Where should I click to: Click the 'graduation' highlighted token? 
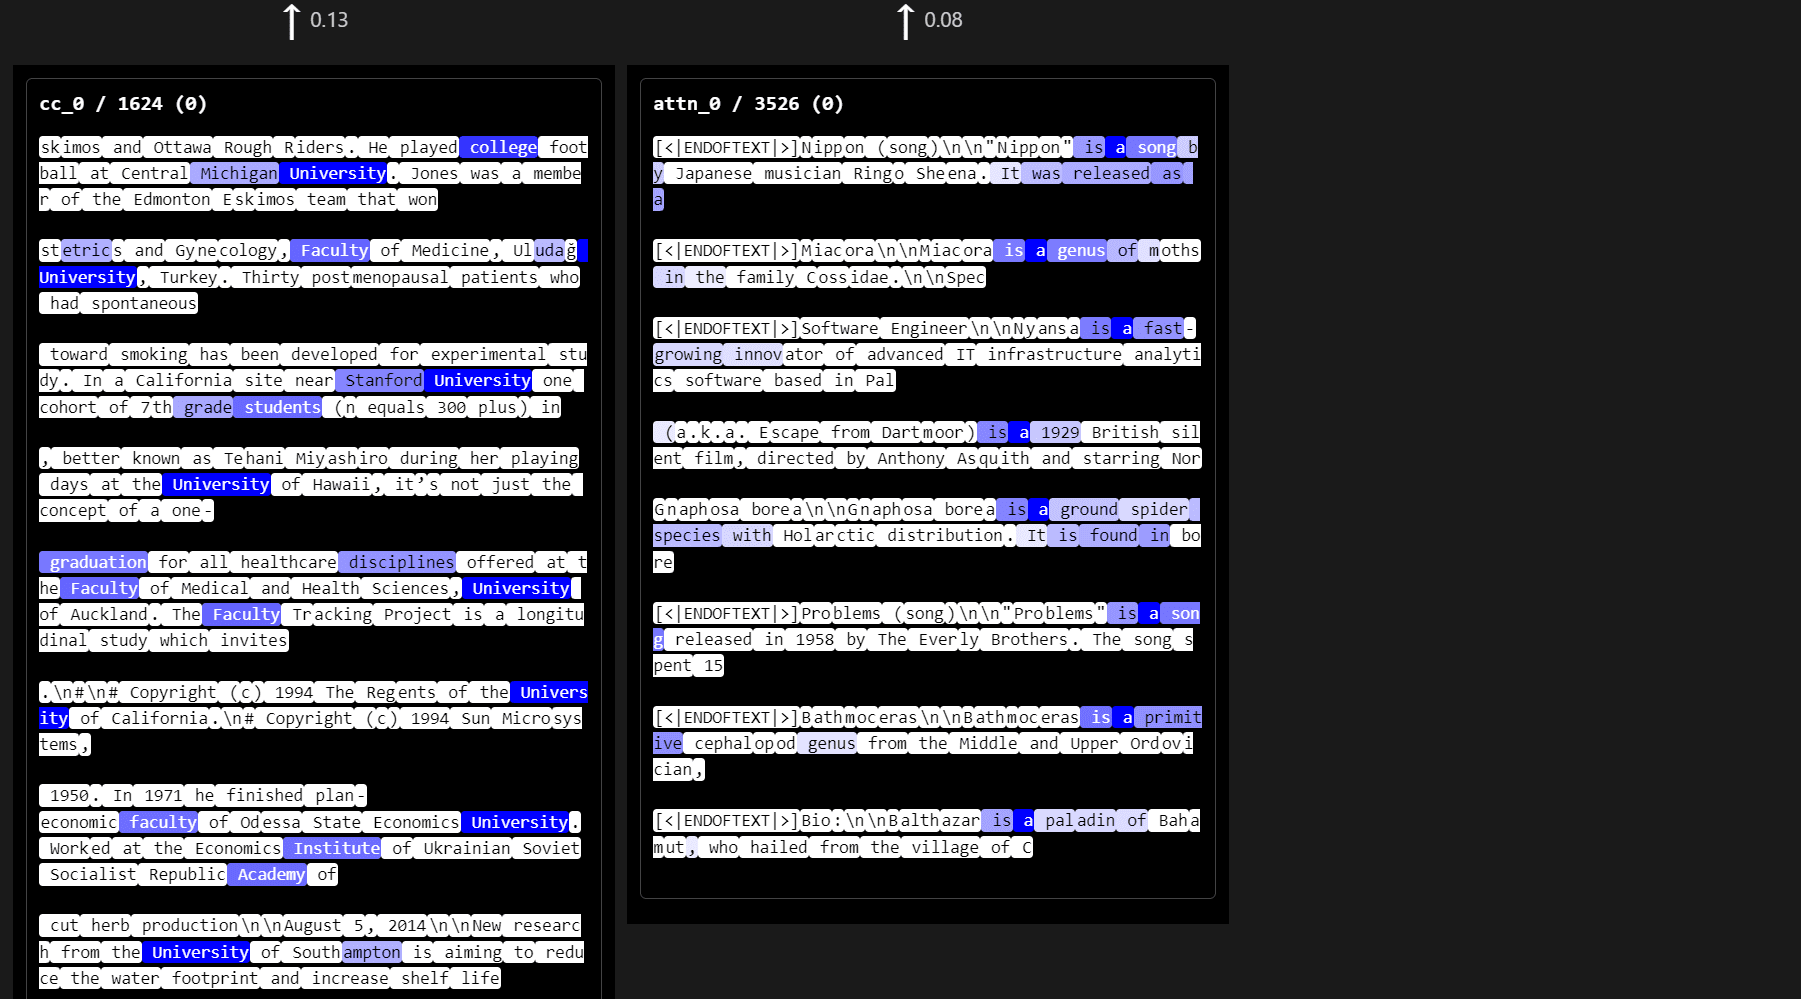tap(96, 562)
